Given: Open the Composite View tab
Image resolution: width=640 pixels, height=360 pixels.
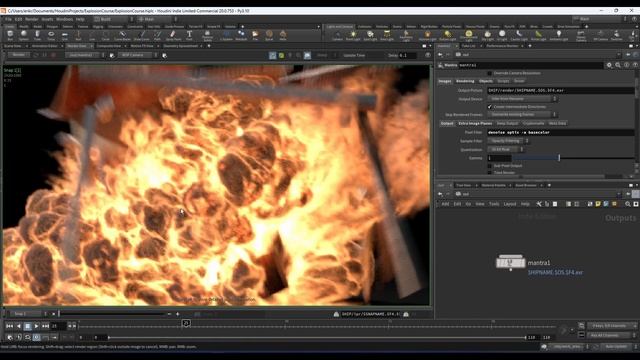Looking at the screenshot, I should point(109,46).
